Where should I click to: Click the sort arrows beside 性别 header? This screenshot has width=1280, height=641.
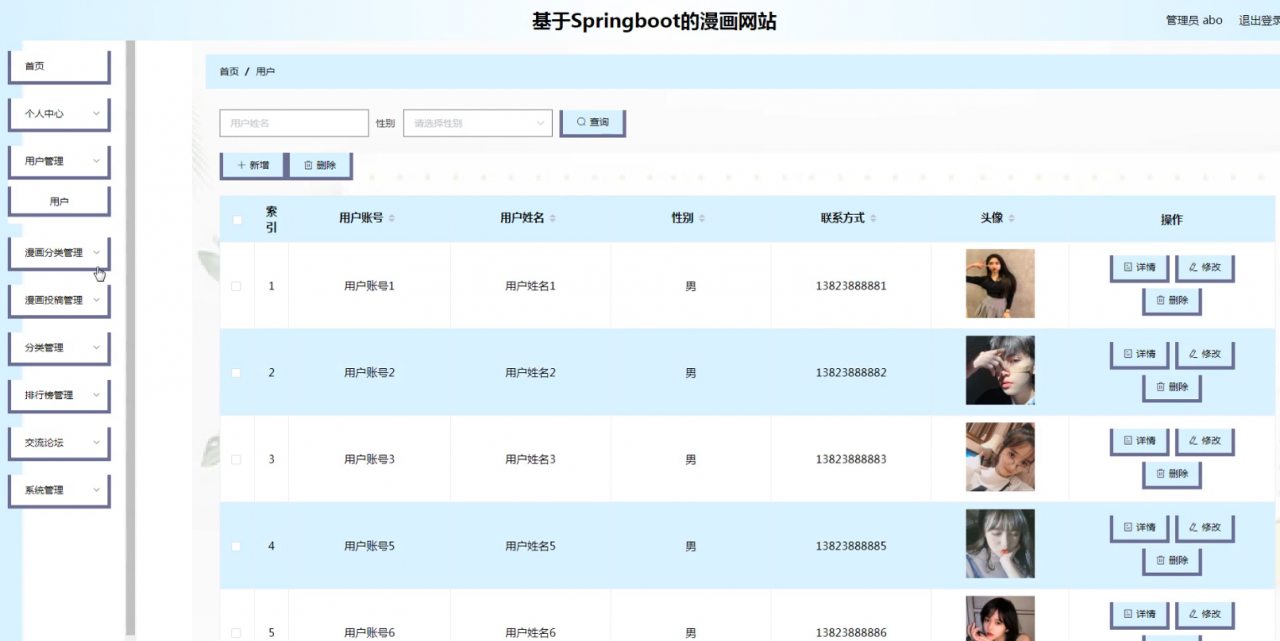click(701, 218)
